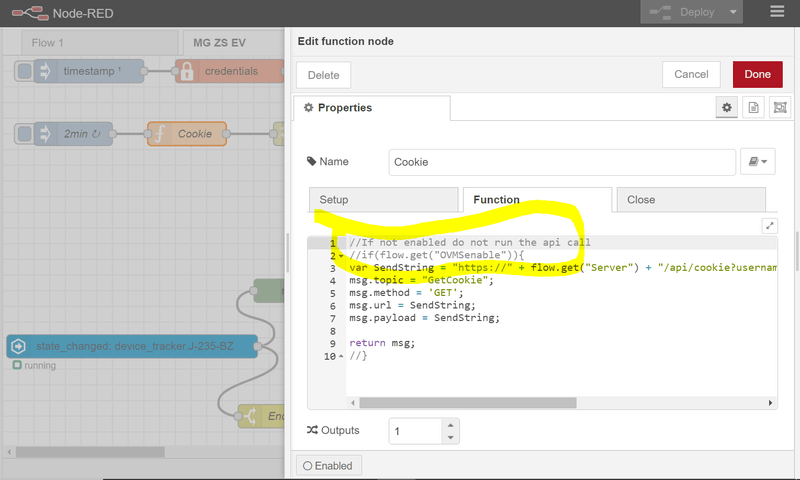Image resolution: width=800 pixels, height=480 pixels.
Task: Switch to the Setup tab
Action: [384, 199]
